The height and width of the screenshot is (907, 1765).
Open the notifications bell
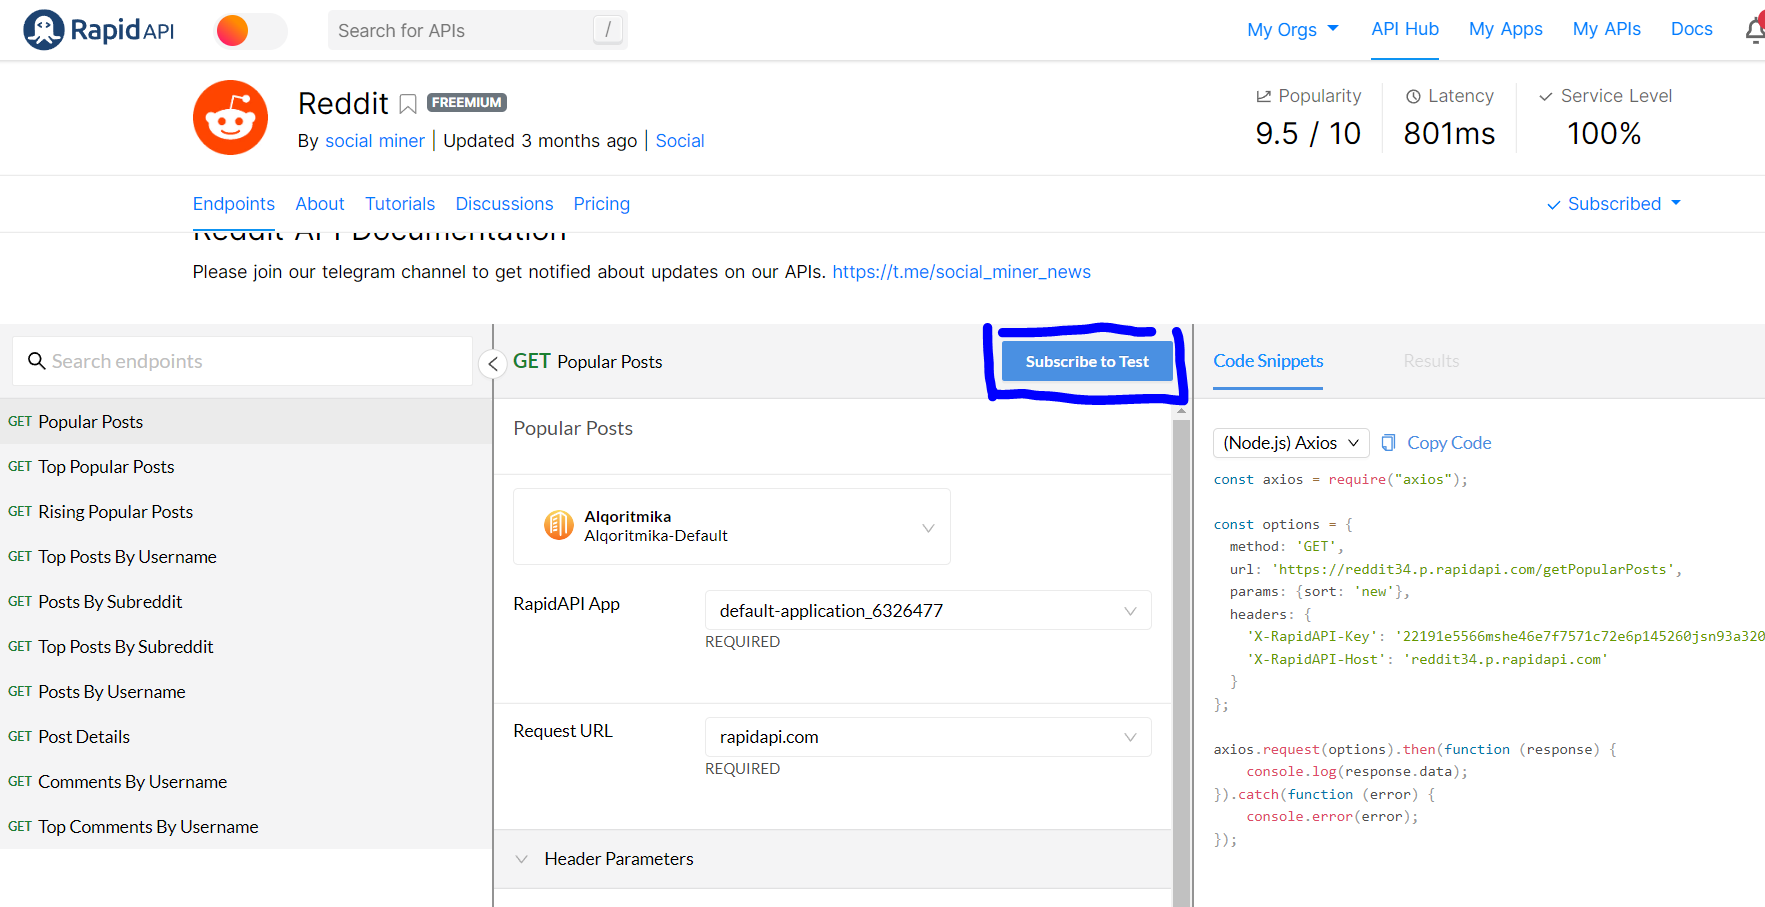point(1753,29)
